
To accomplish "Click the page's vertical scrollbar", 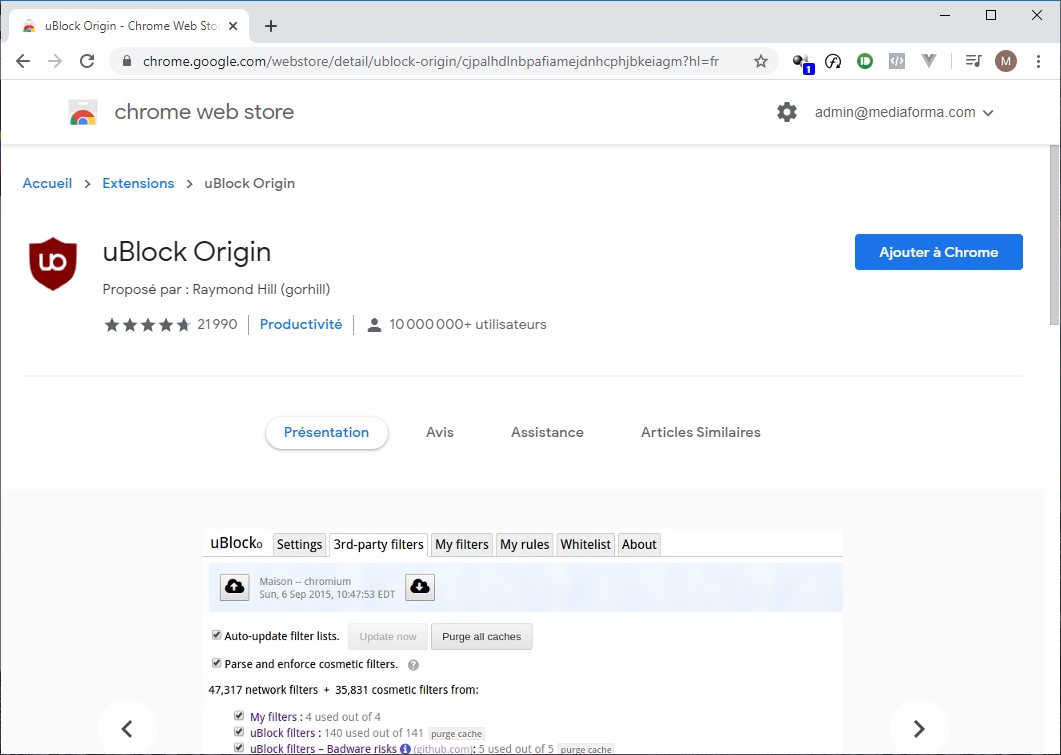I will (1054, 235).
